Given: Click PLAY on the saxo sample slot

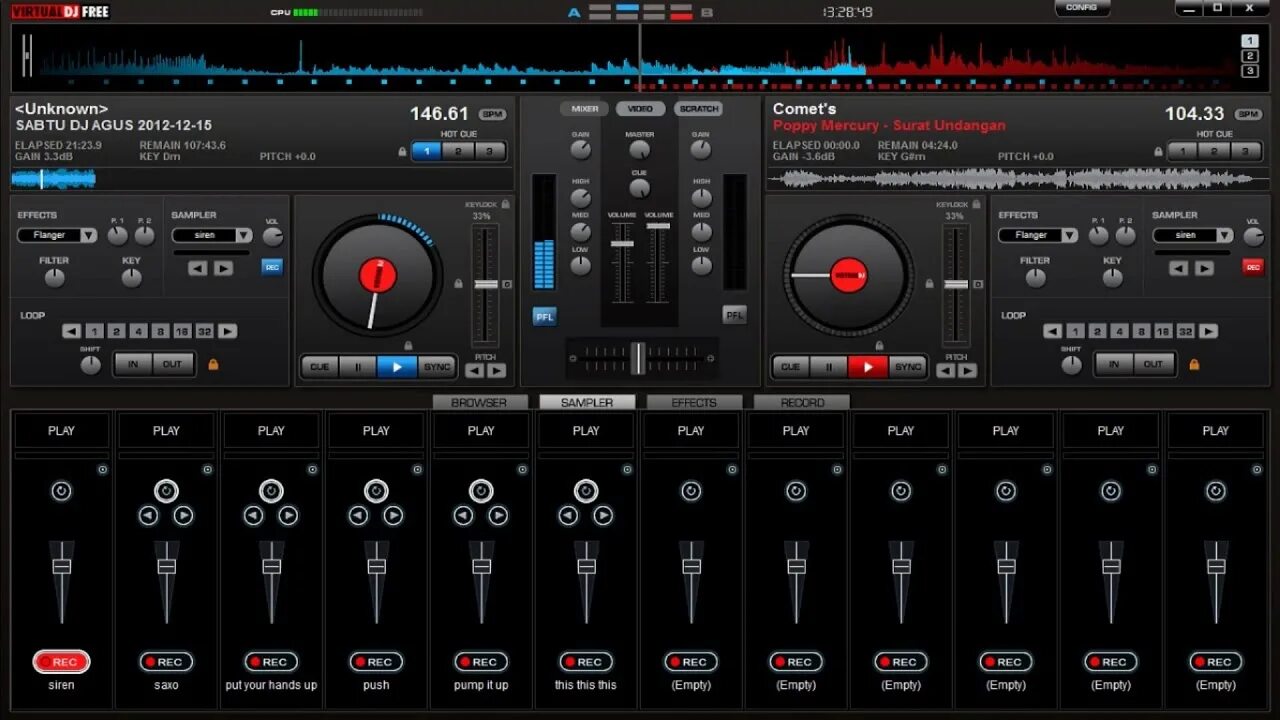Looking at the screenshot, I should click(x=166, y=431).
